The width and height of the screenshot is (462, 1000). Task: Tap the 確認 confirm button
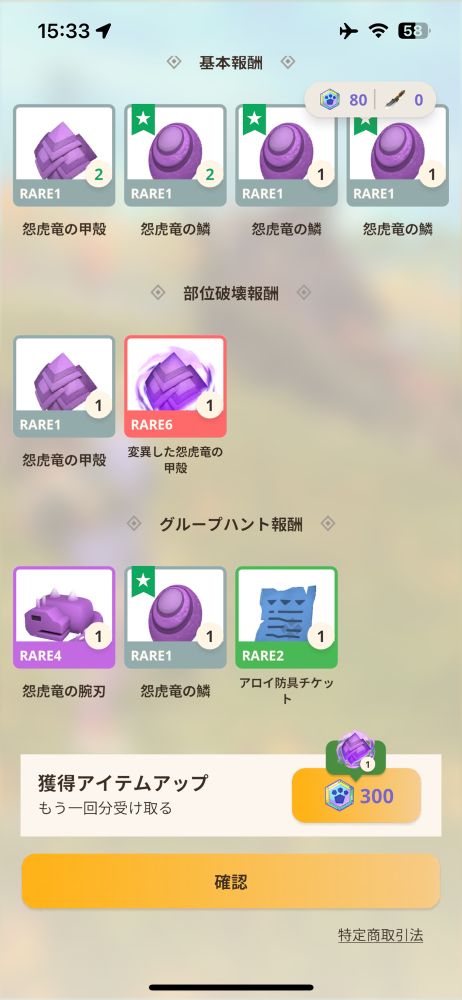[230, 882]
